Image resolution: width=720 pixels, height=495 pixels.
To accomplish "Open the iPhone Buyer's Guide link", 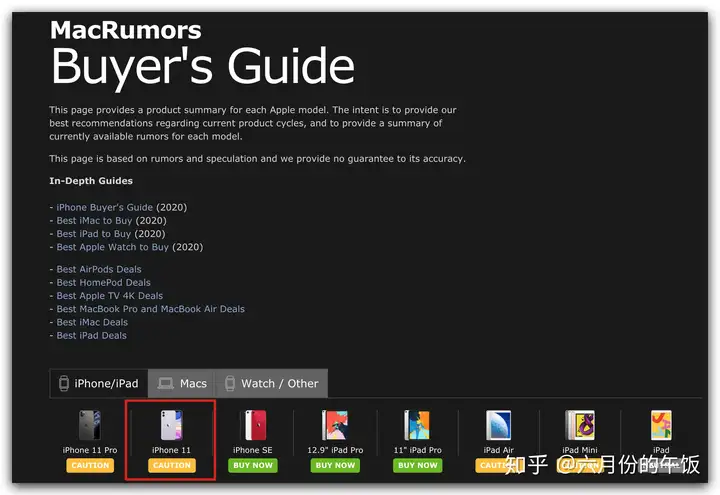I will (105, 207).
